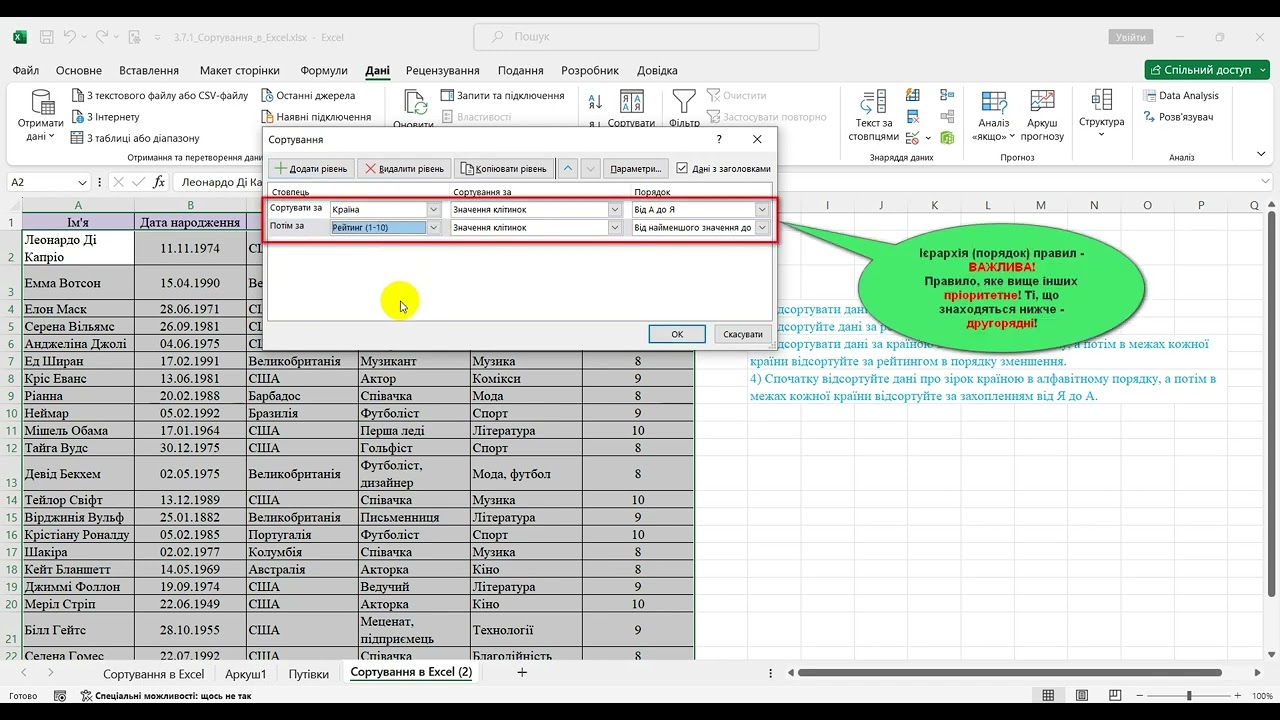The height and width of the screenshot is (720, 1280).
Task: Open Text to Columns tool
Action: [x=873, y=116]
